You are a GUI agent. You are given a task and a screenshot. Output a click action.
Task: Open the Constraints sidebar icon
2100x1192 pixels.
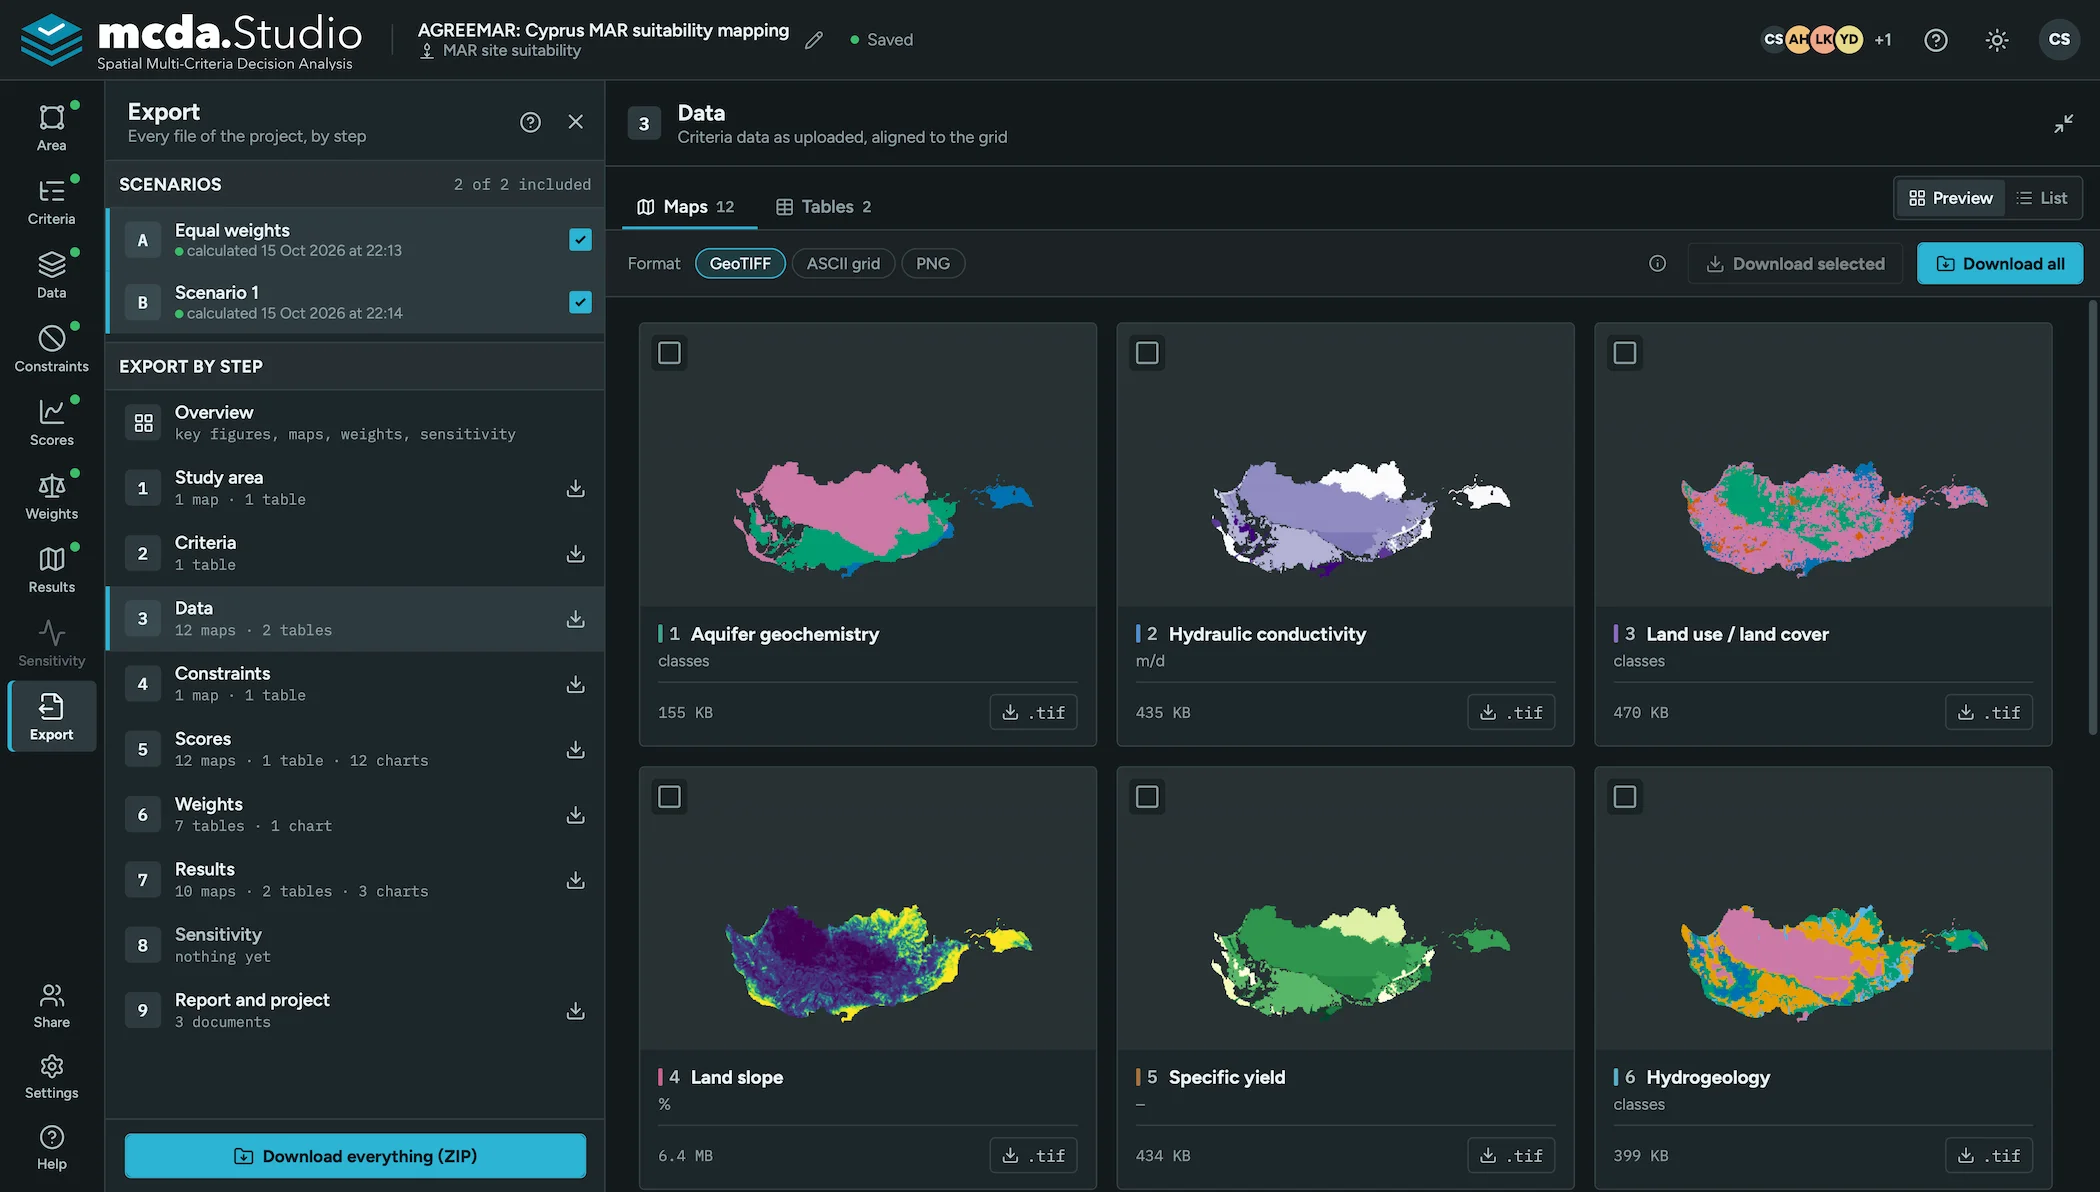(51, 349)
